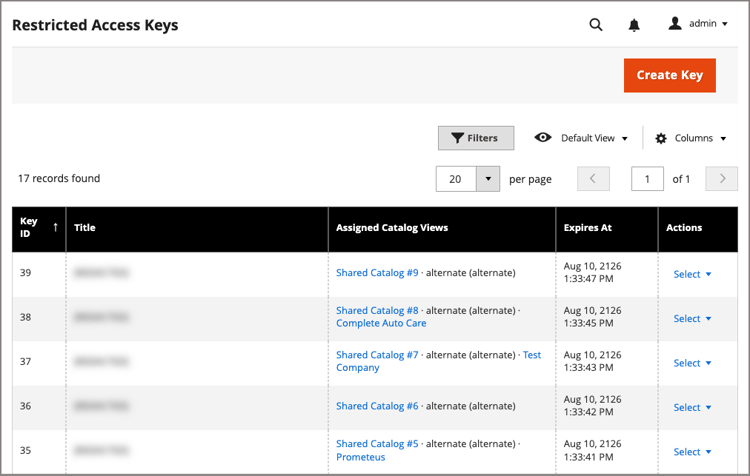Go to the previous page arrow
This screenshot has height=476, width=750.
593,179
